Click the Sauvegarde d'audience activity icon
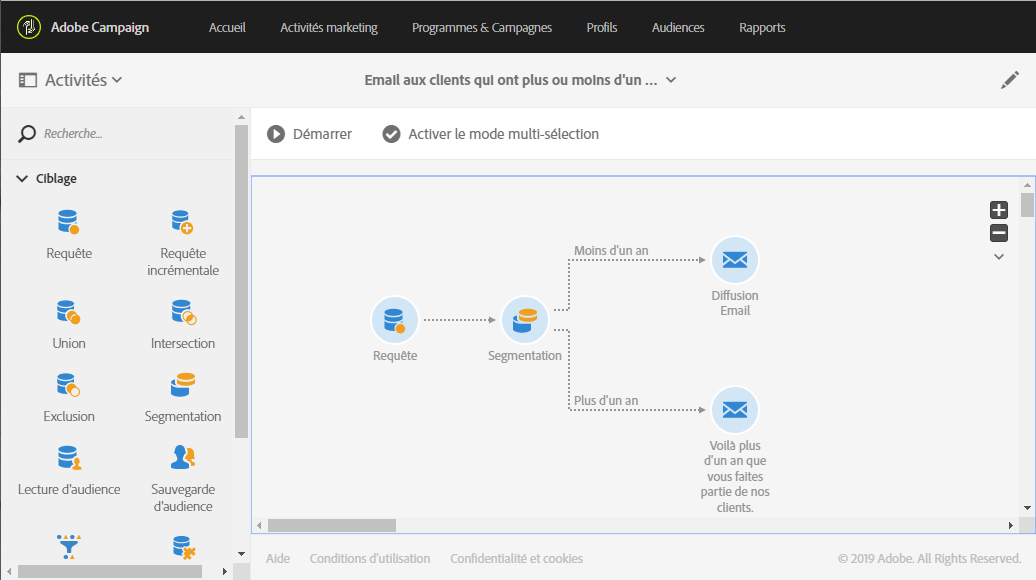This screenshot has width=1036, height=580. coord(182,458)
